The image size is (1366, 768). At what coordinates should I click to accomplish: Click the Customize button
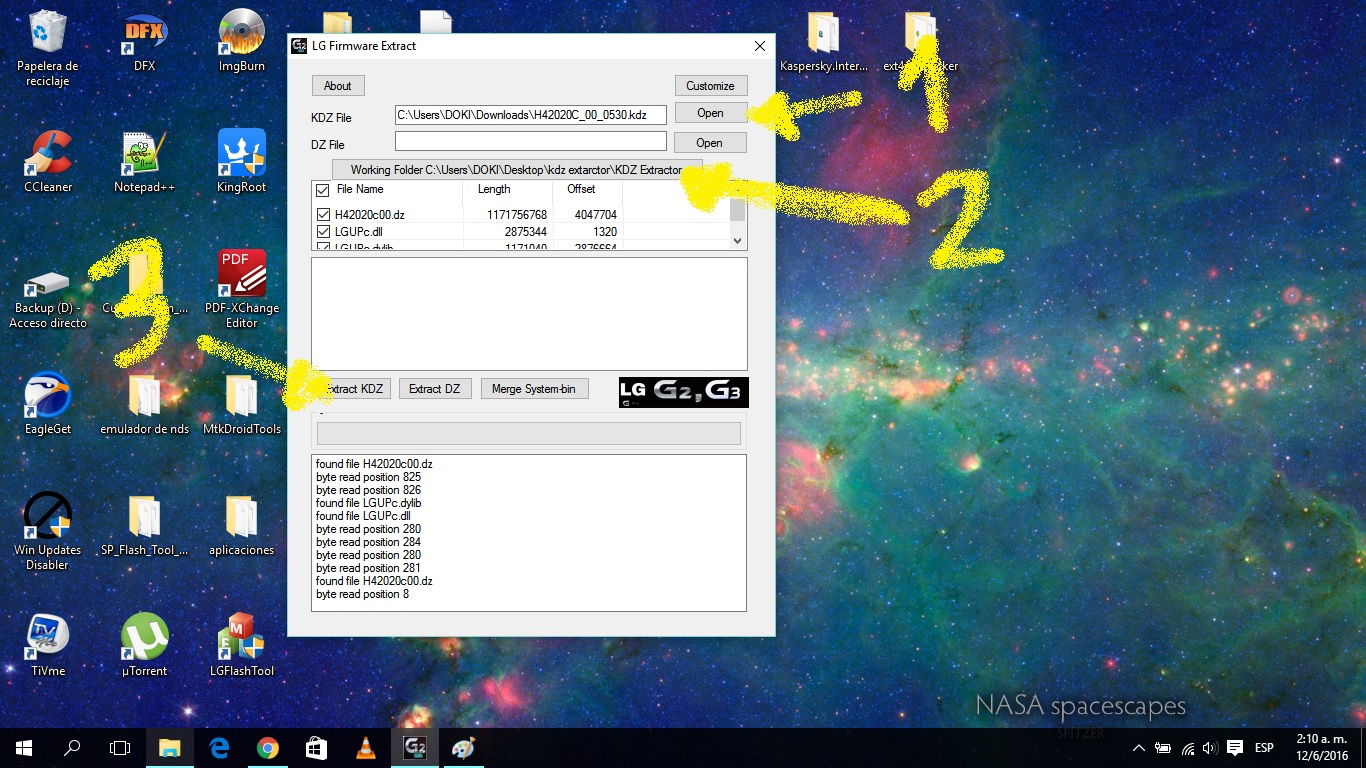click(710, 86)
